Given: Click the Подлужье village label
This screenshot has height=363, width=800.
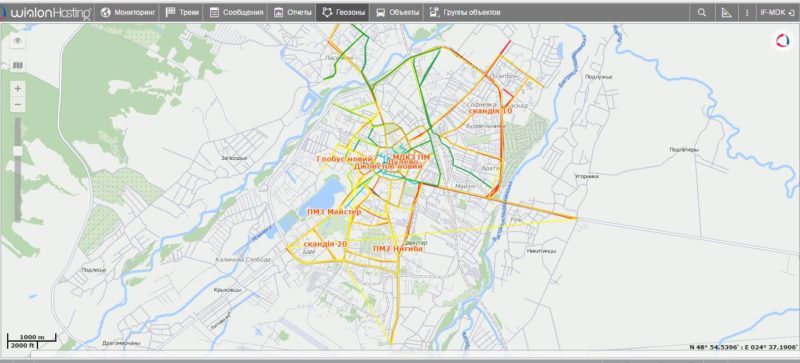Looking at the screenshot, I should (598, 77).
